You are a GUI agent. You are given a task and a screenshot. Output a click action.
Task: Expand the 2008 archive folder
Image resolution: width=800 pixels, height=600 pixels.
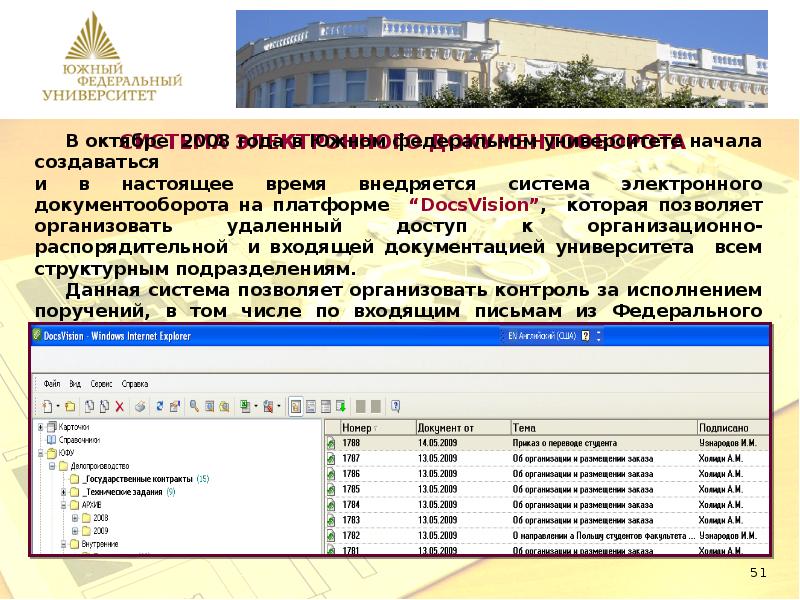(x=73, y=518)
